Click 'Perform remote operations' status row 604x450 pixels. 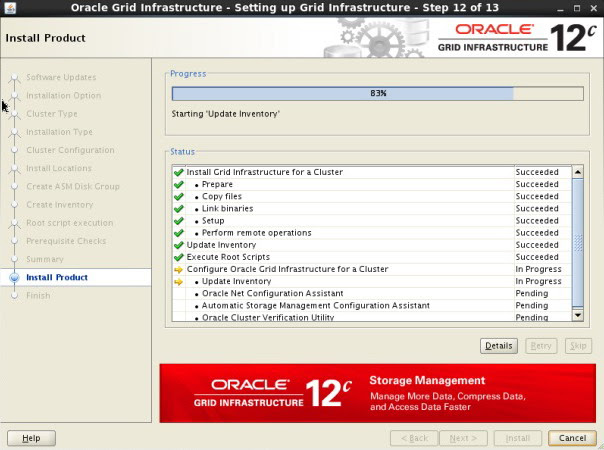372,233
